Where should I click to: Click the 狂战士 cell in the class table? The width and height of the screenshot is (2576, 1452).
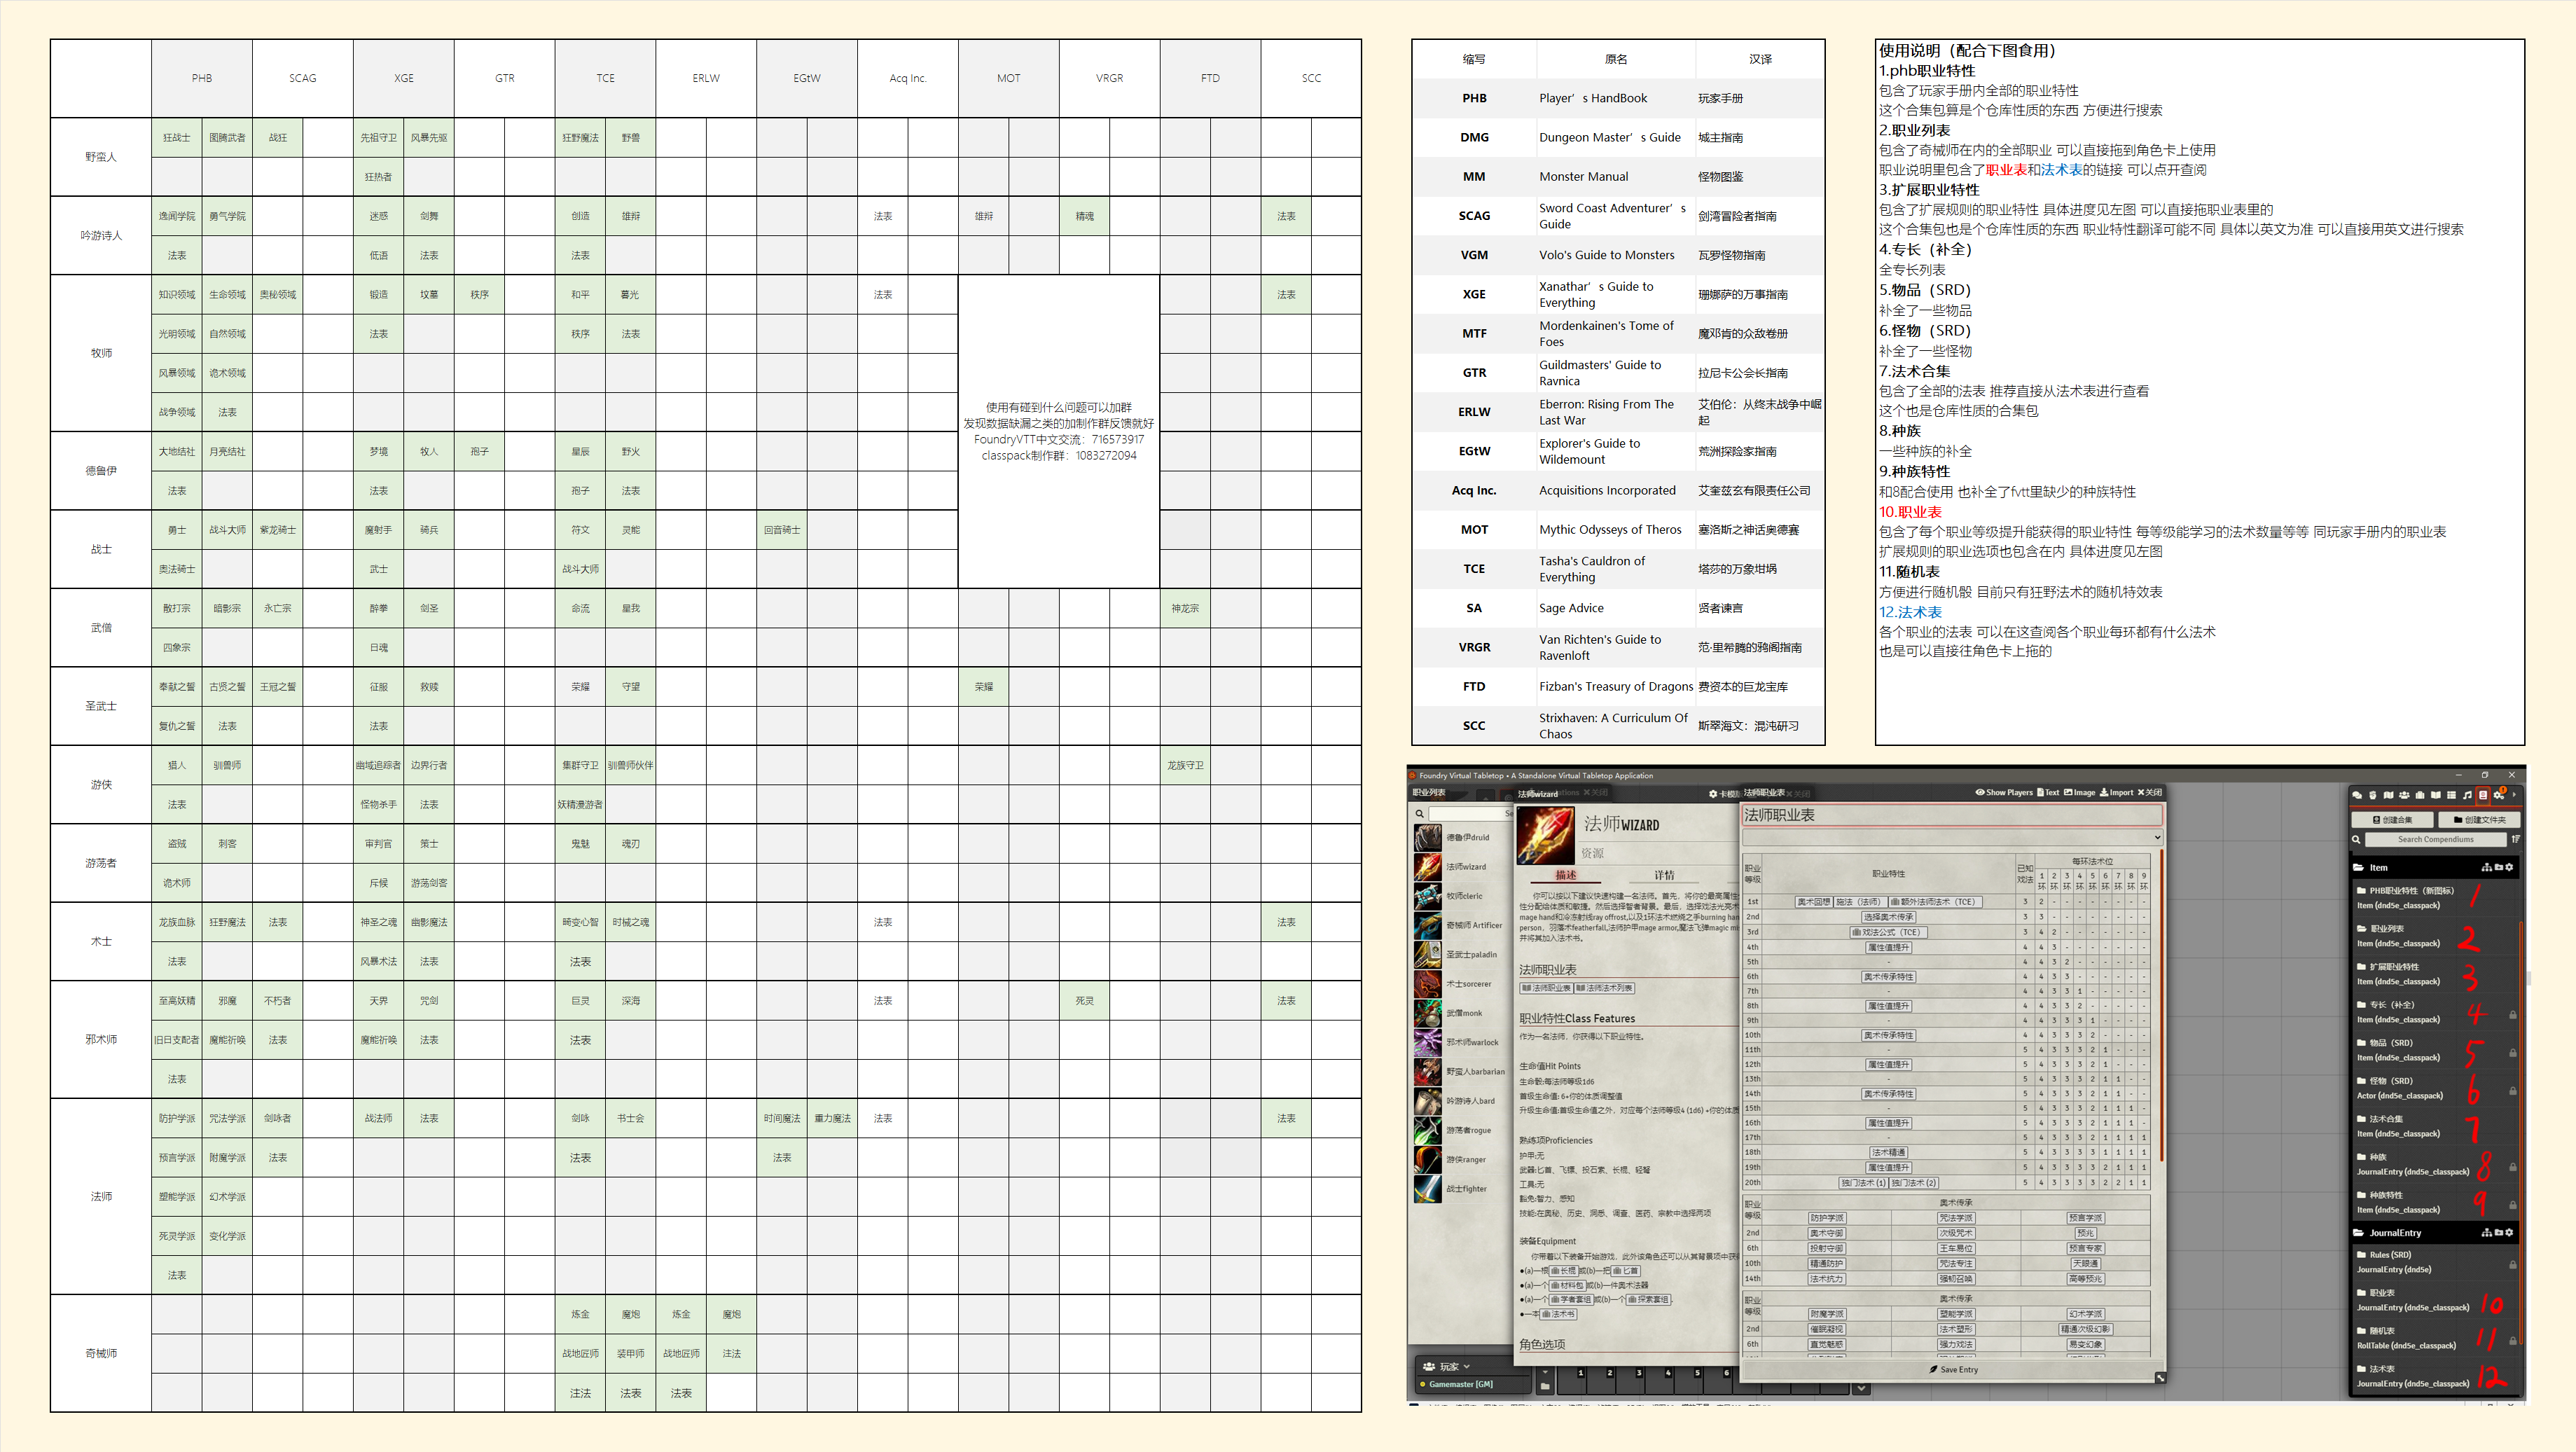coord(176,137)
